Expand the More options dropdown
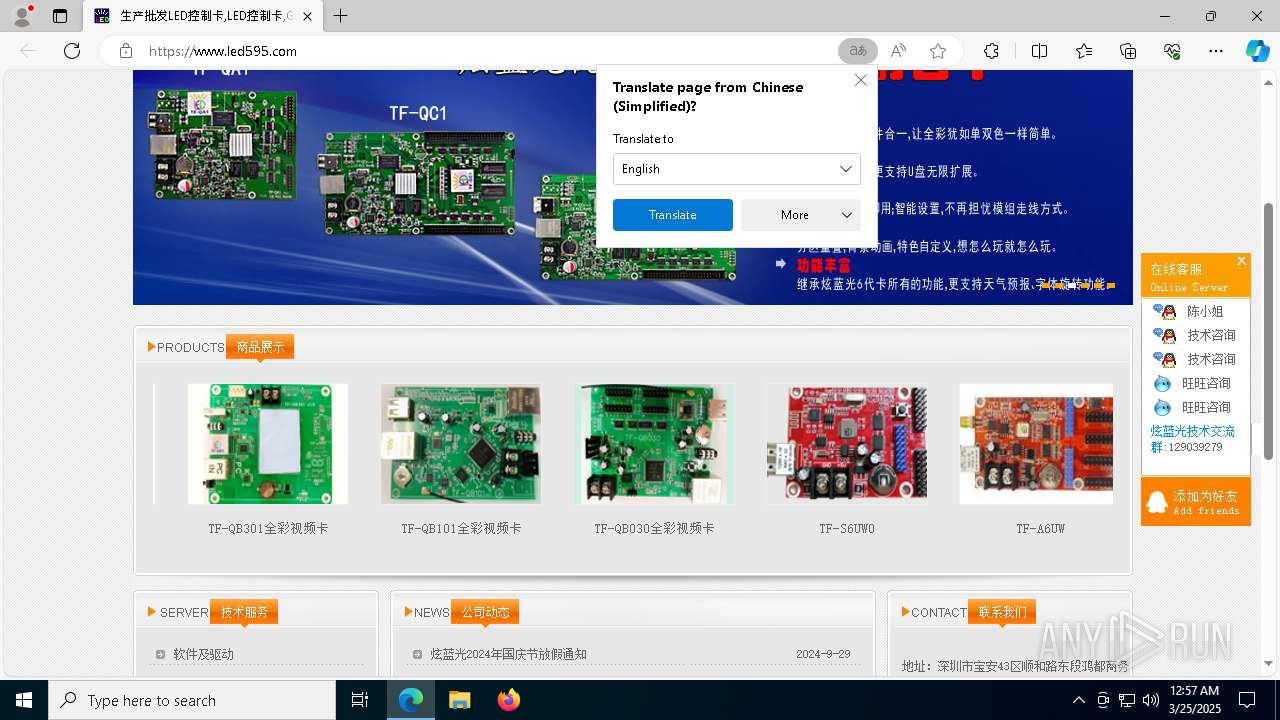 point(800,215)
